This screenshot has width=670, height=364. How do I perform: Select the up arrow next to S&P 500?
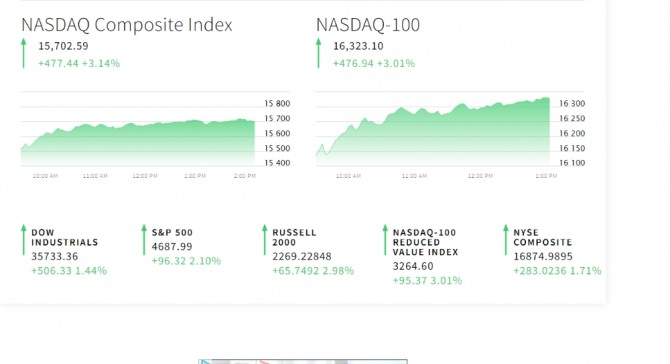(x=144, y=240)
